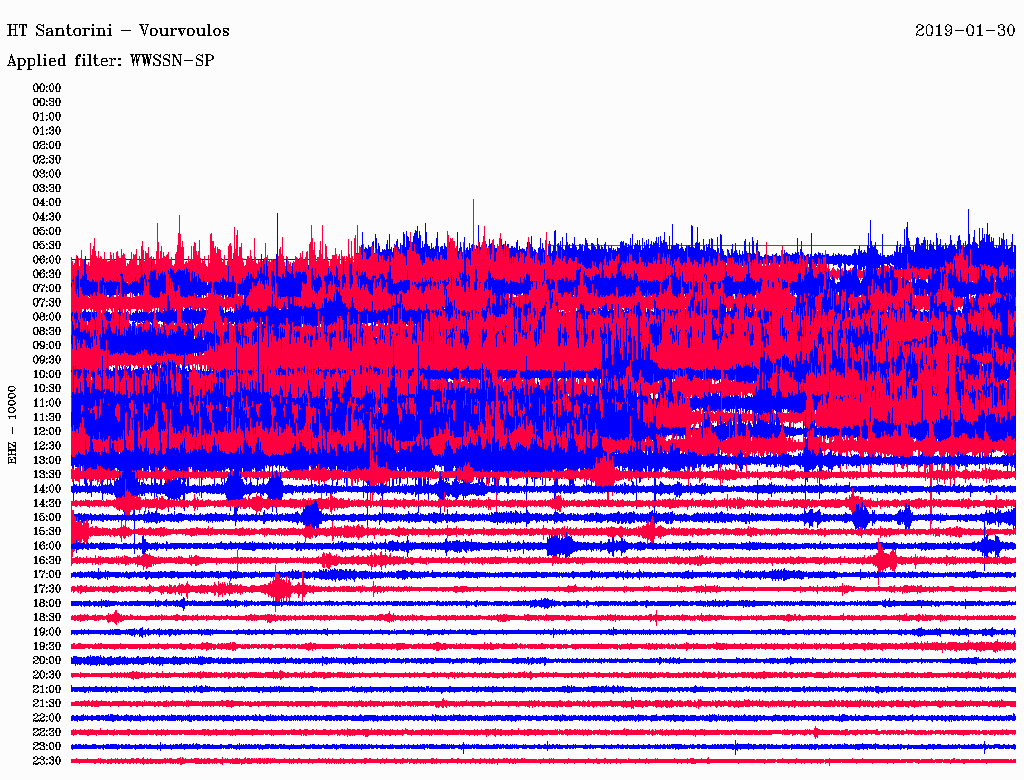Click the 04:00 time label
The height and width of the screenshot is (780, 1024).
[x=47, y=203]
